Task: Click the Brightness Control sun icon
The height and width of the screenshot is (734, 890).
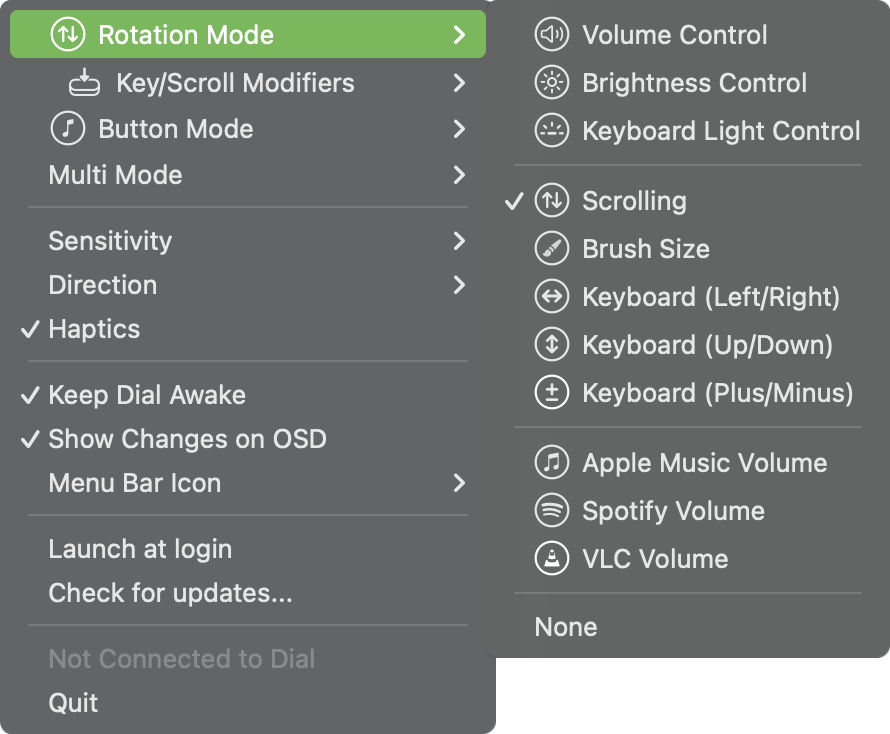Action: click(551, 83)
